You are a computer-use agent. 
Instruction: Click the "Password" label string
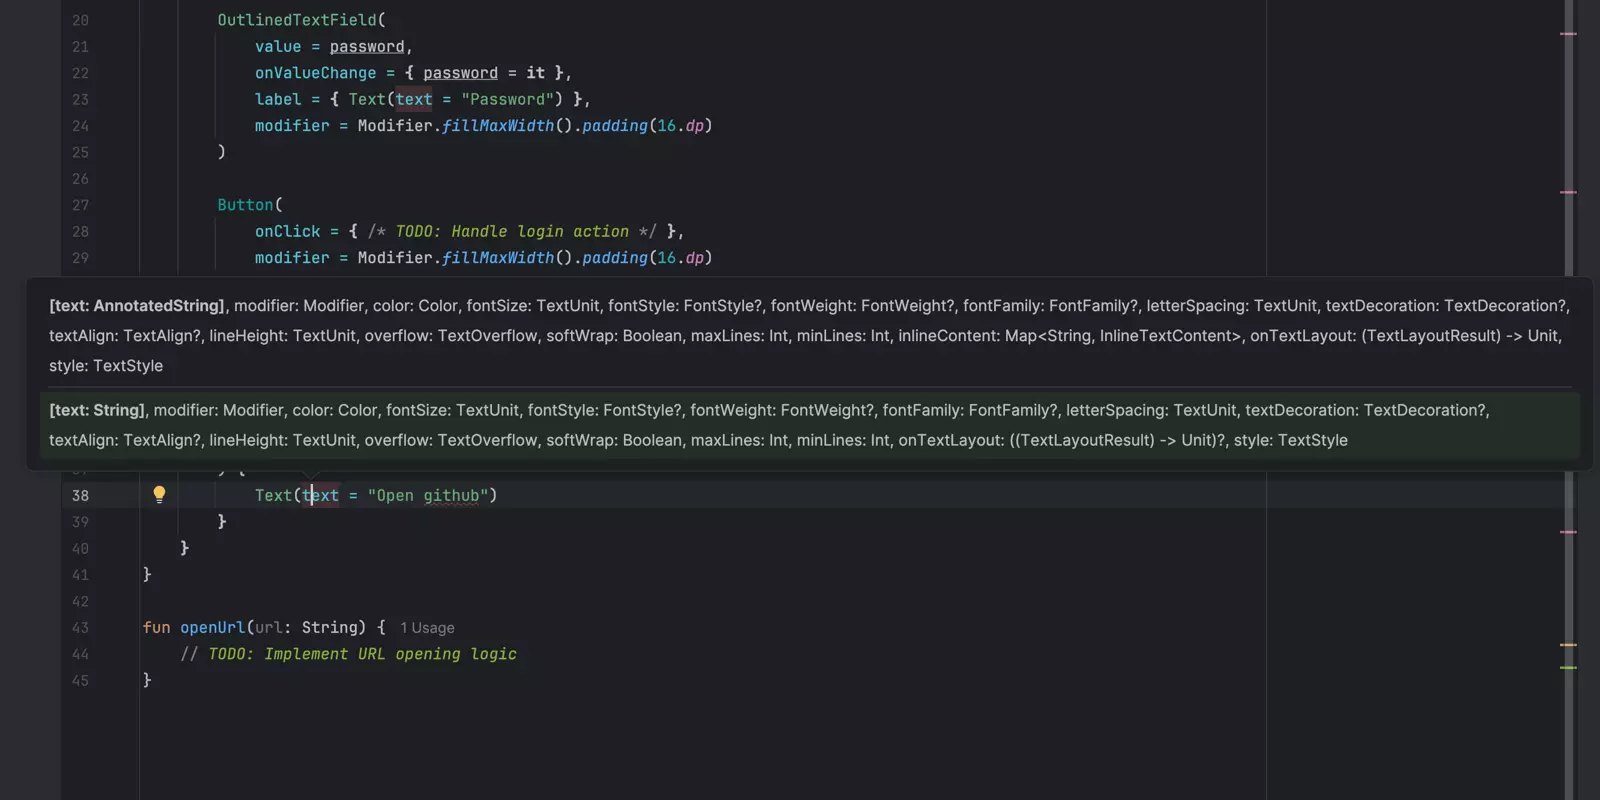[x=507, y=100]
